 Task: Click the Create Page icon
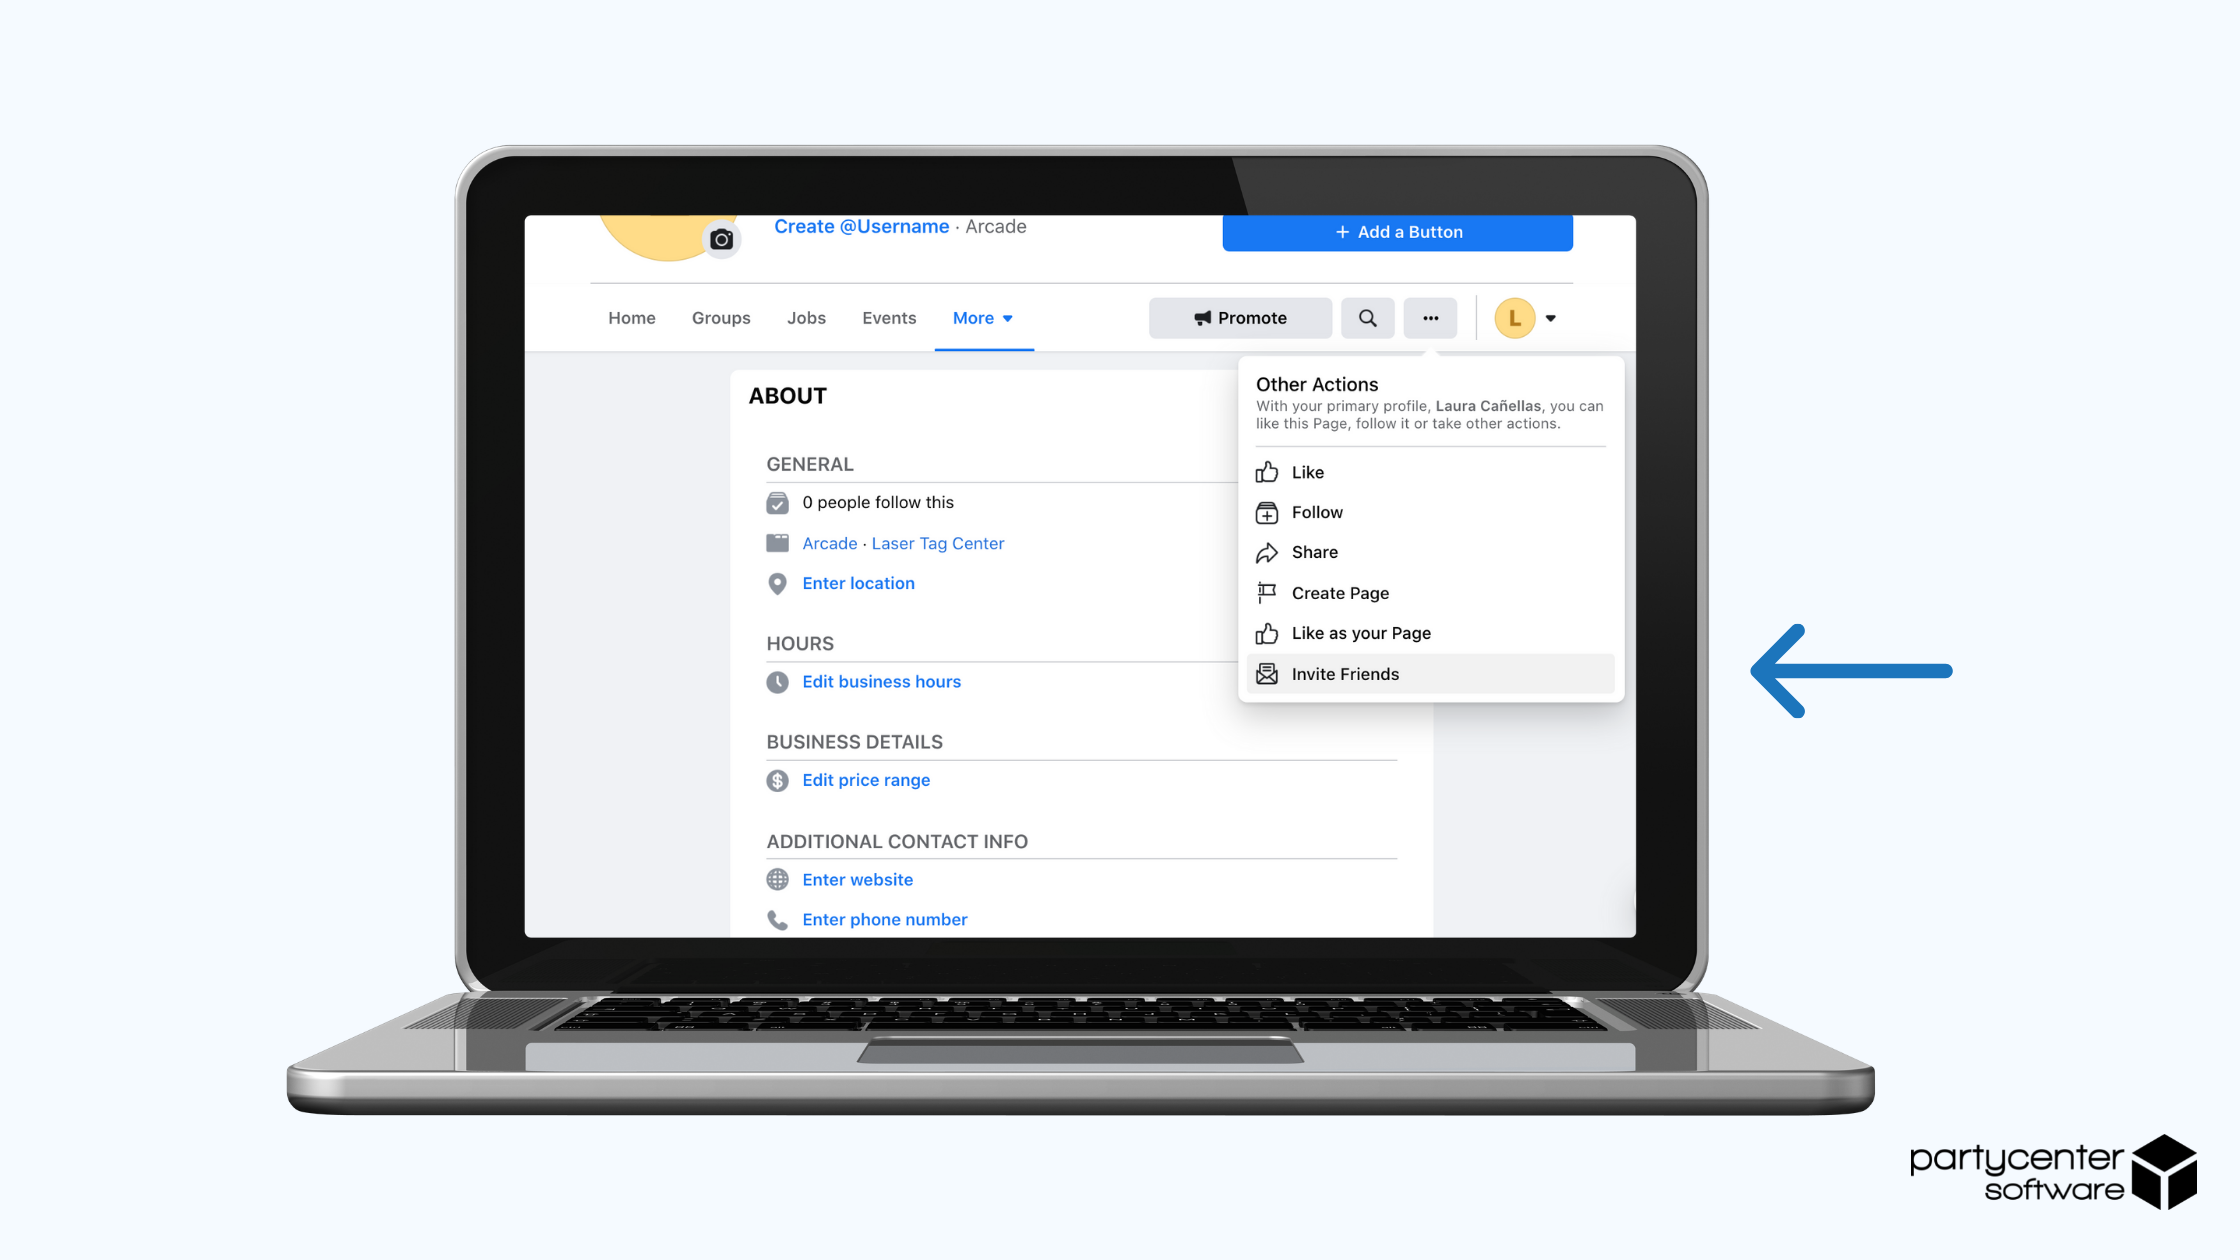click(1266, 592)
